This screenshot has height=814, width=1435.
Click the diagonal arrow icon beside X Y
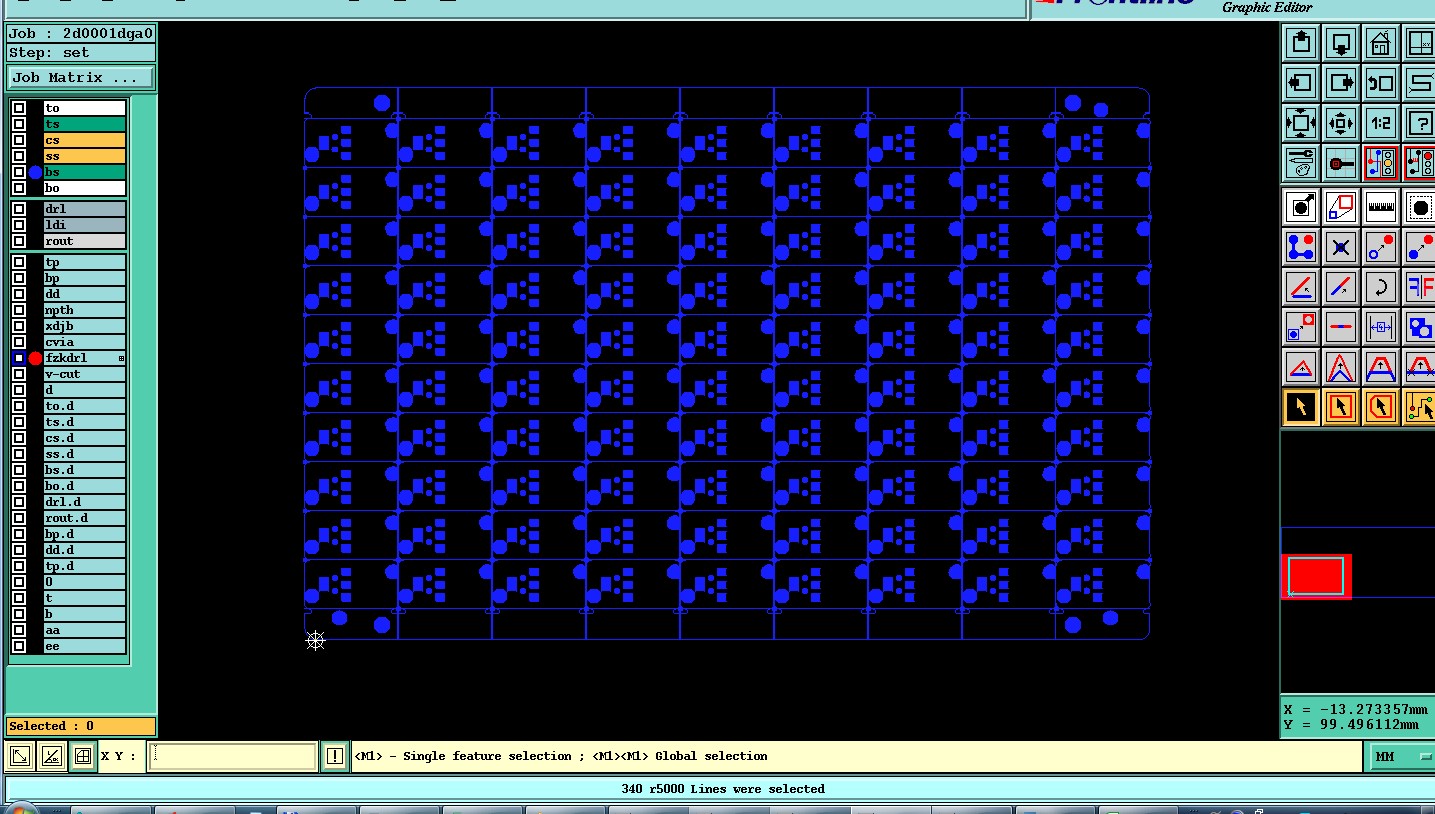click(20, 757)
